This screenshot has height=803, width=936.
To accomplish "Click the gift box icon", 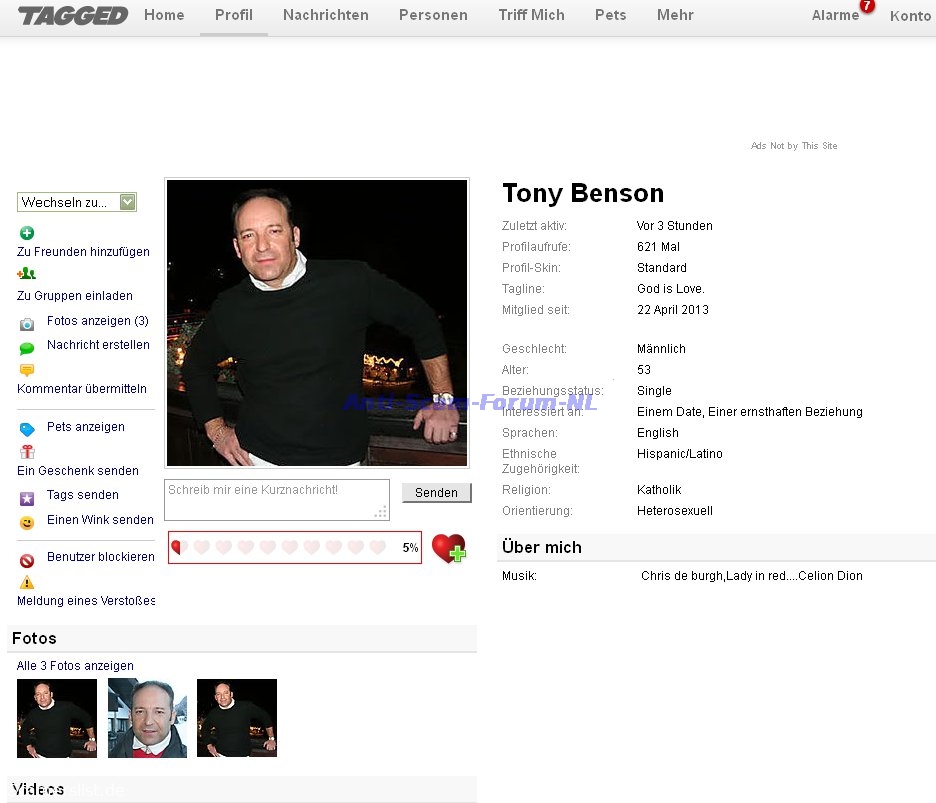I will [x=27, y=451].
